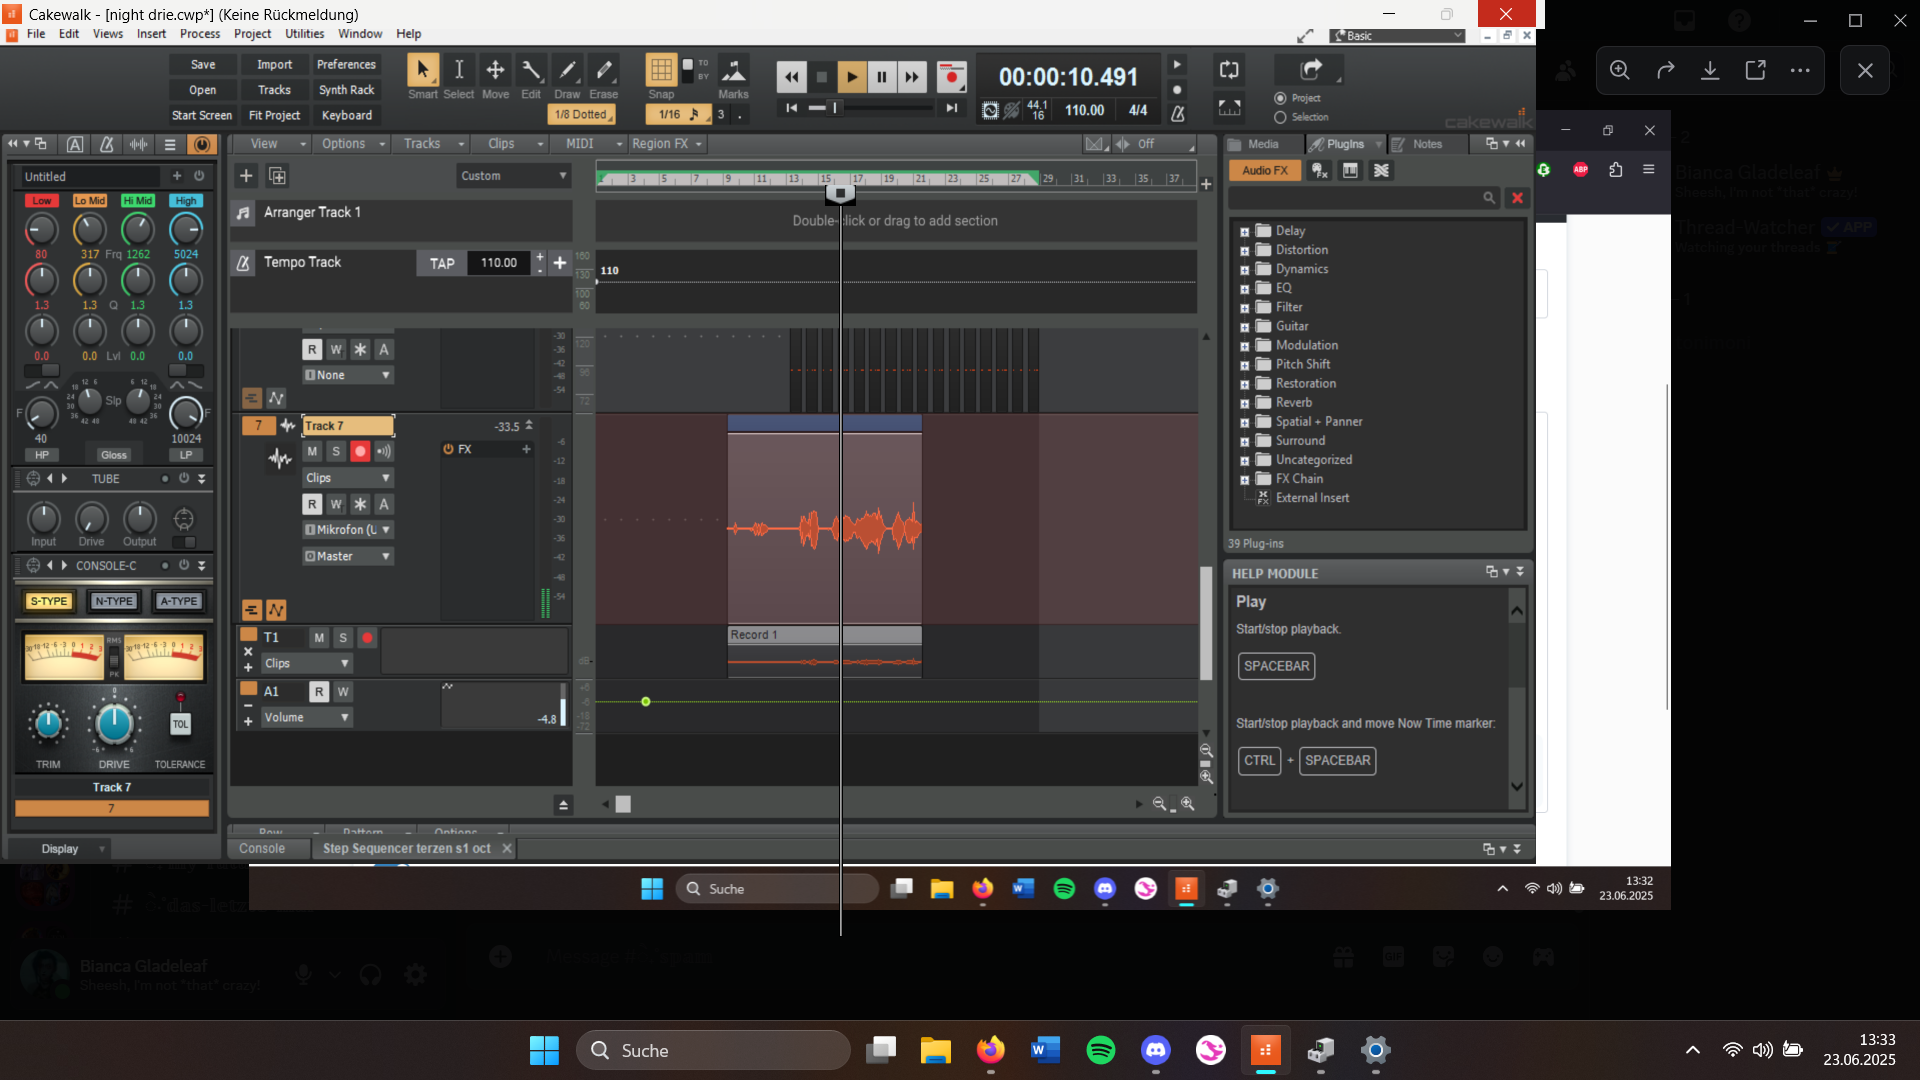Expand the Reverb plugin folder
Viewport: 1920px width, 1080px height.
[1245, 403]
